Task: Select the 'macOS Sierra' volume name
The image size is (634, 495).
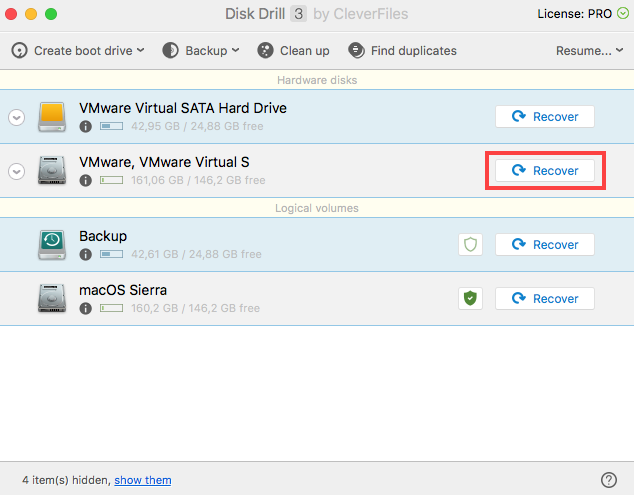Action: coord(123,290)
